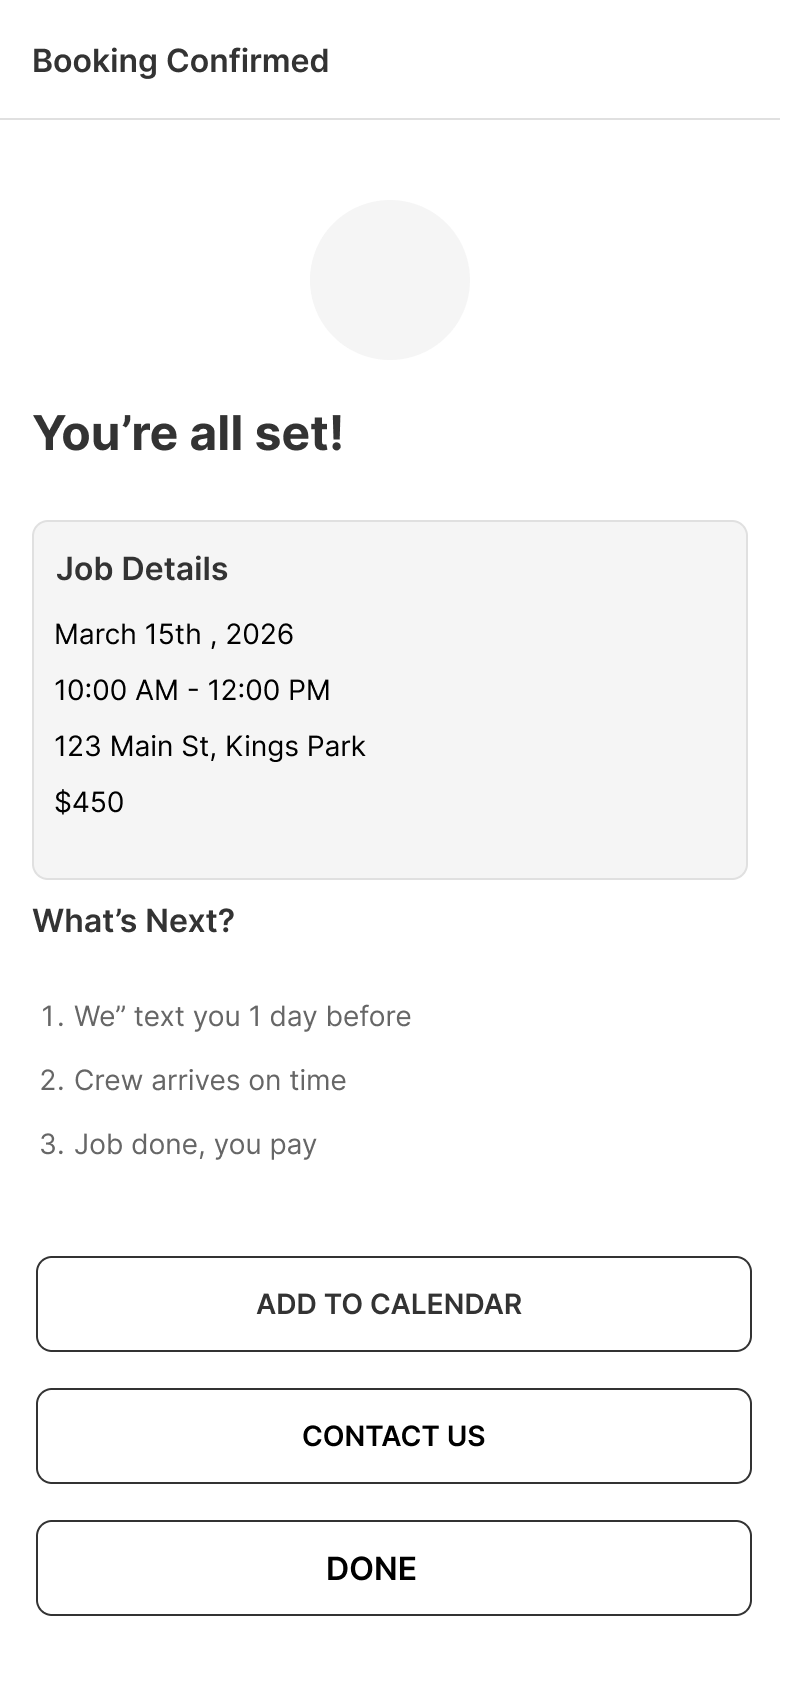
Task: Click the Job Details section title
Action: 143,568
